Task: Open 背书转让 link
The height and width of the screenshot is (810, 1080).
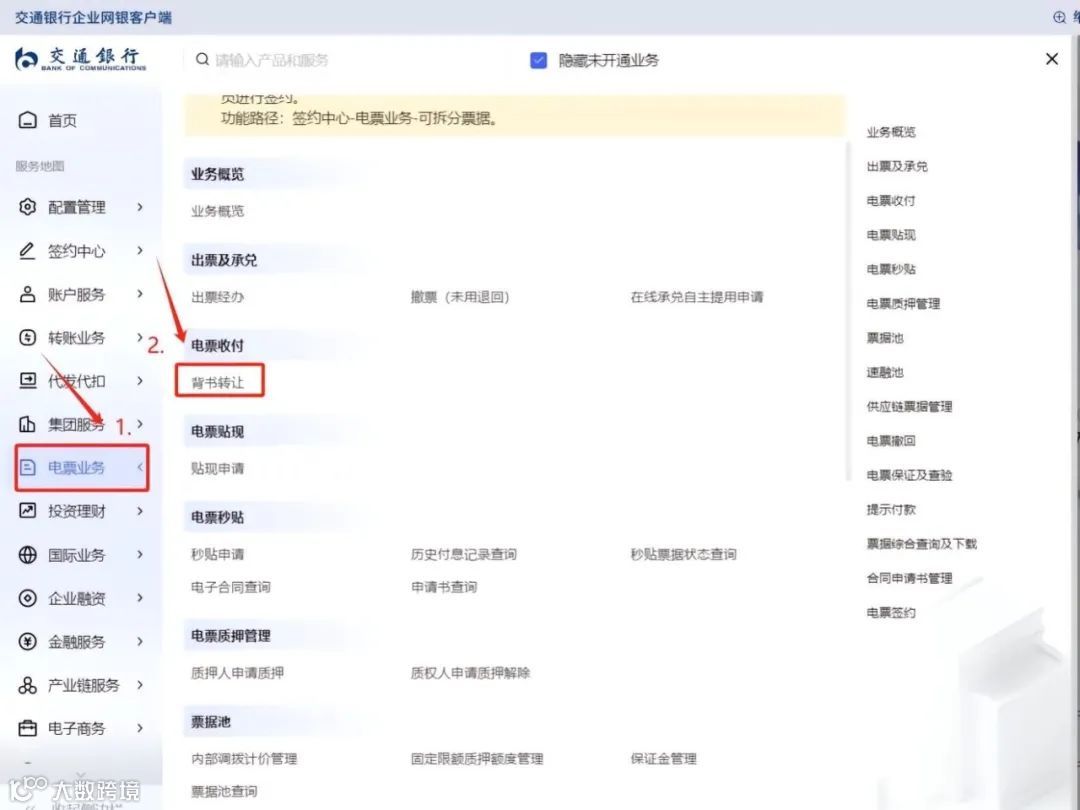Action: [218, 382]
